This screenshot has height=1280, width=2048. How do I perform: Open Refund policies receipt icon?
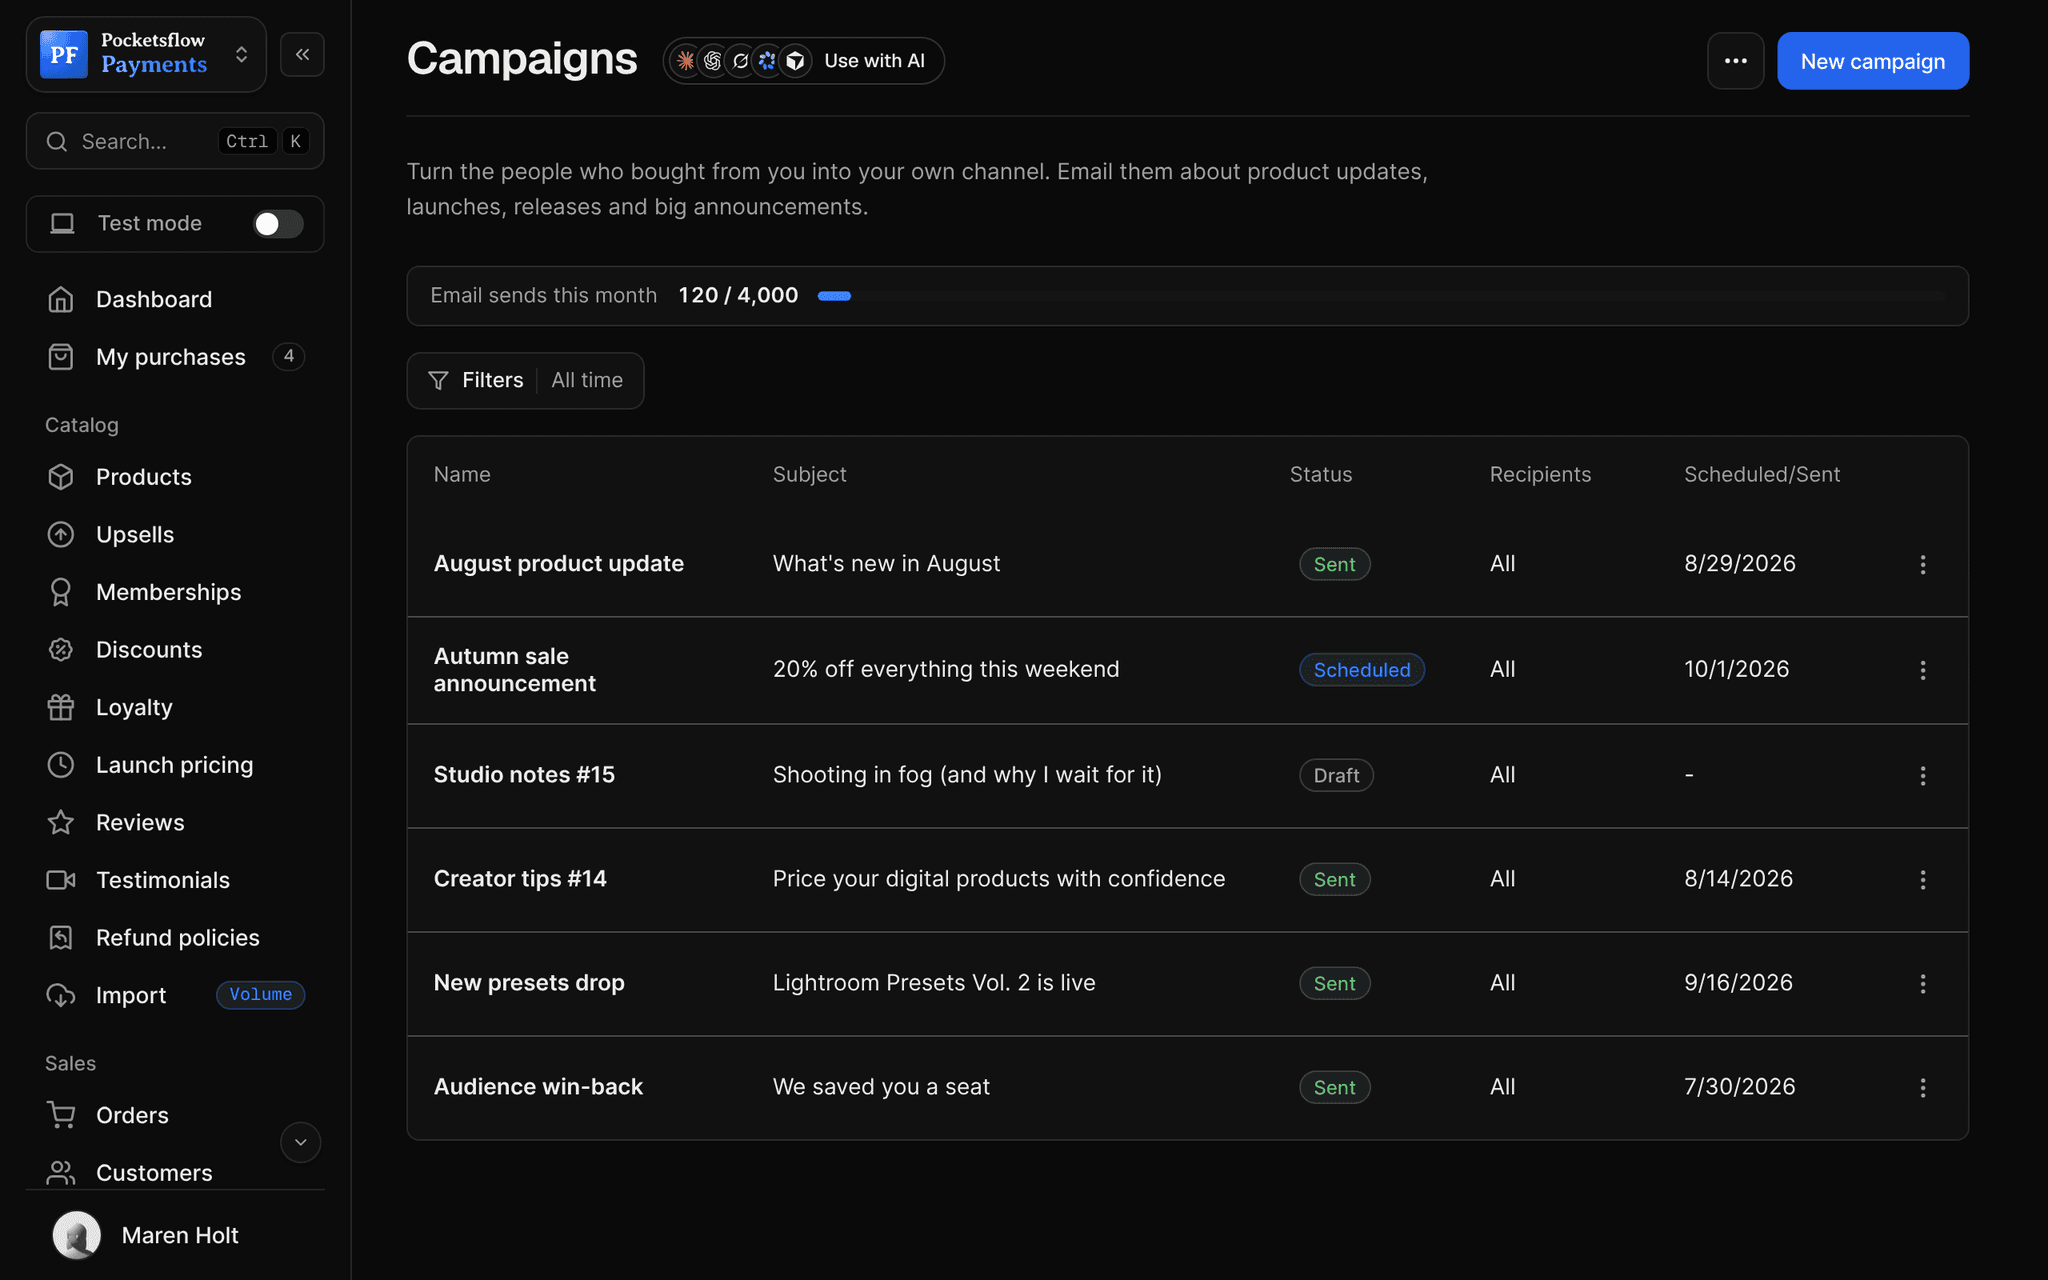(x=61, y=938)
